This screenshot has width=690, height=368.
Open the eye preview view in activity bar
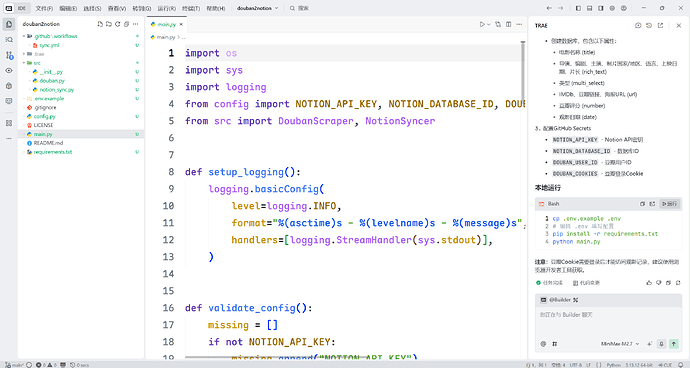tap(9, 70)
